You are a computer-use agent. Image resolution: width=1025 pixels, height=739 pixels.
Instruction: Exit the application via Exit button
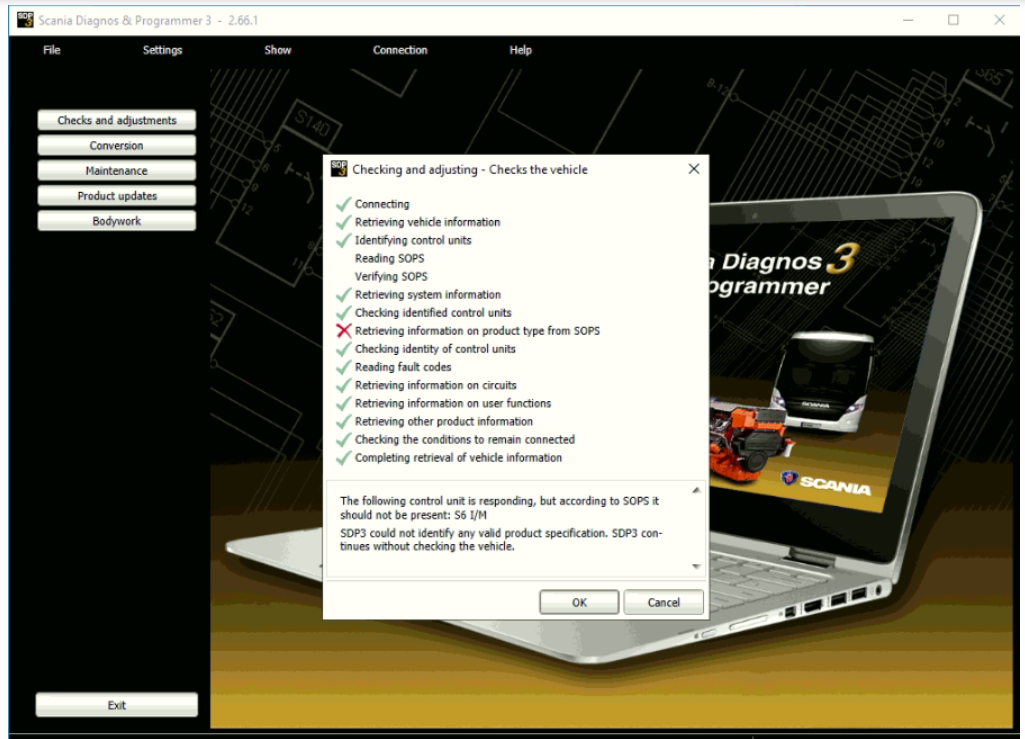116,705
